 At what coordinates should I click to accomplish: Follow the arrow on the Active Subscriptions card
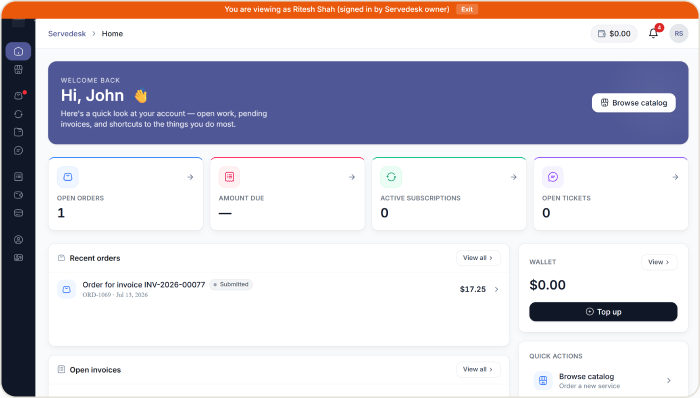pyautogui.click(x=513, y=177)
